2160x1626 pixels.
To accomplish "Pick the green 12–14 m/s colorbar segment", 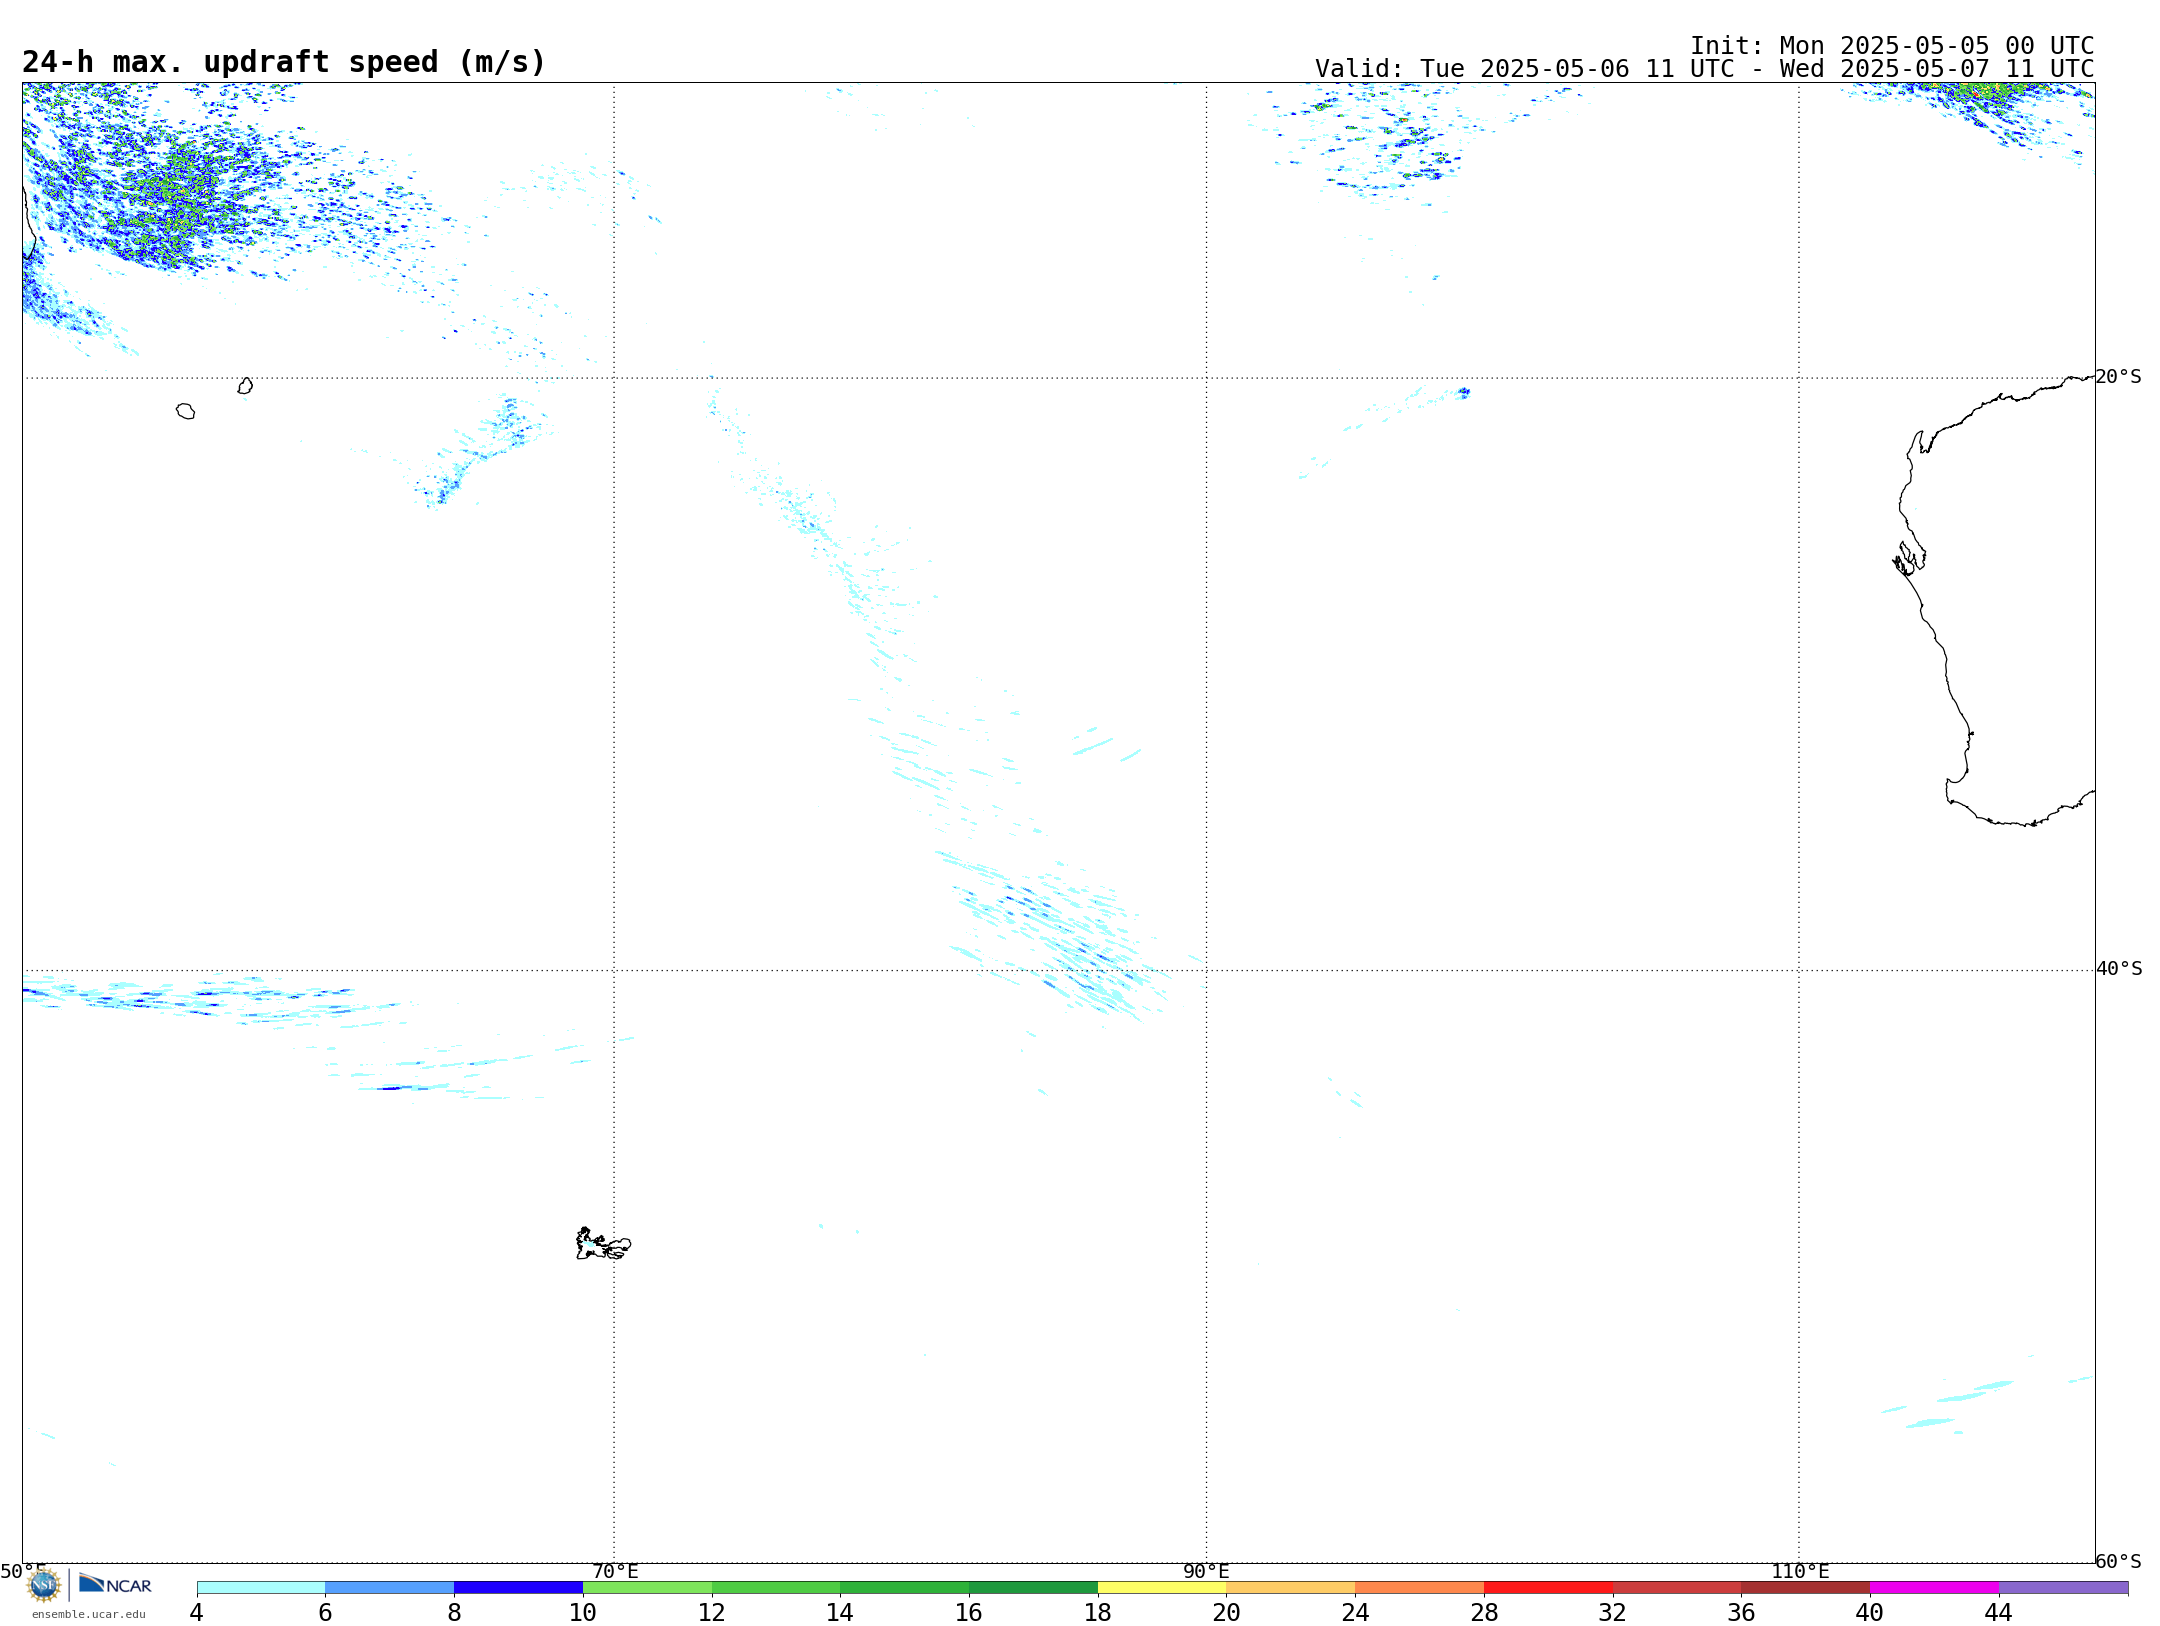I will tap(776, 1588).
